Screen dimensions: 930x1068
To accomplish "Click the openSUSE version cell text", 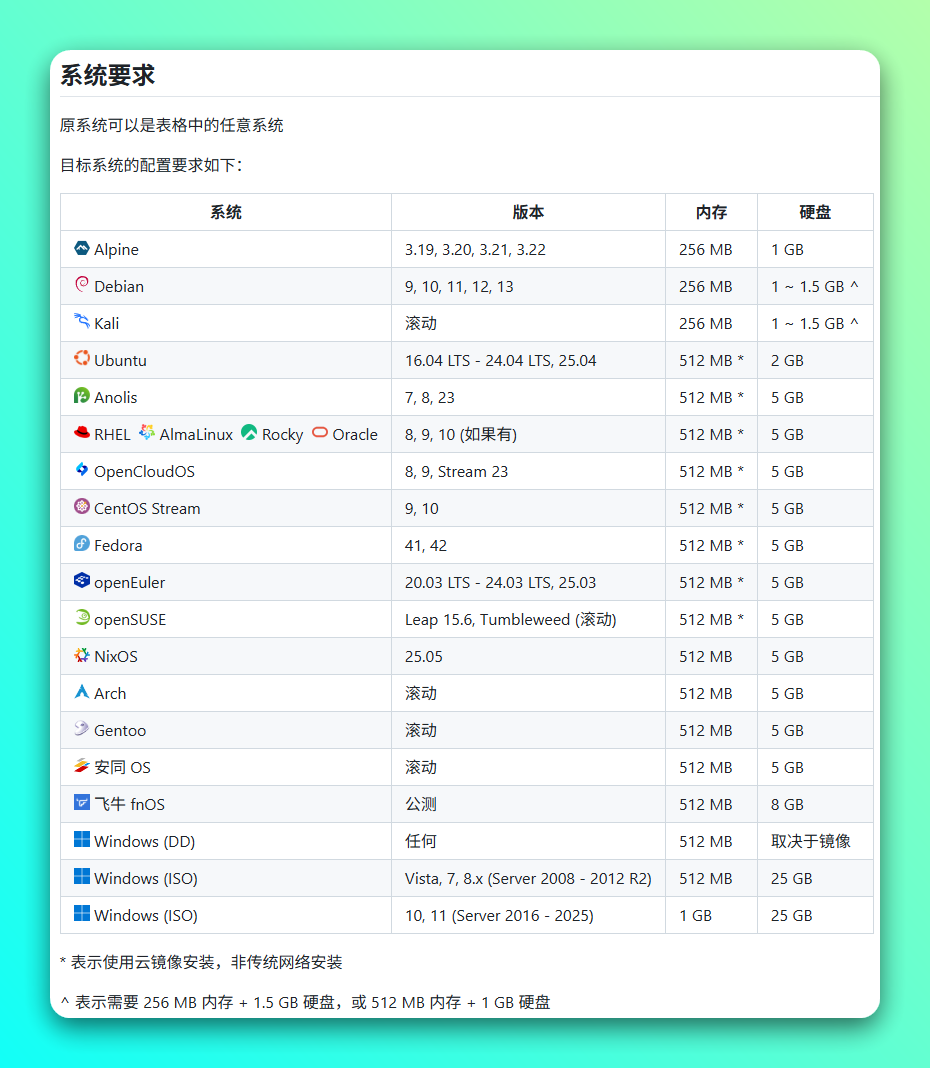I will pos(510,619).
